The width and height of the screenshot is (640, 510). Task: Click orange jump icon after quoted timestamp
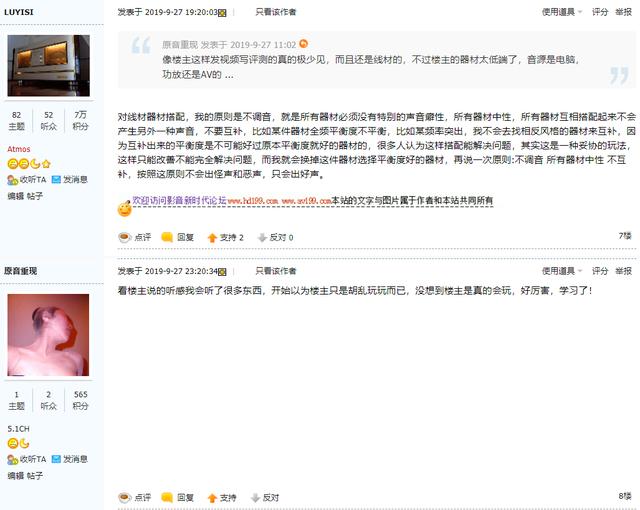click(x=303, y=44)
